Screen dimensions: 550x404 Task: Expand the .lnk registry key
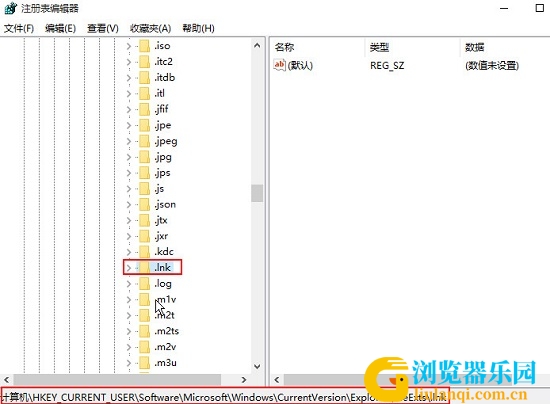click(x=129, y=268)
